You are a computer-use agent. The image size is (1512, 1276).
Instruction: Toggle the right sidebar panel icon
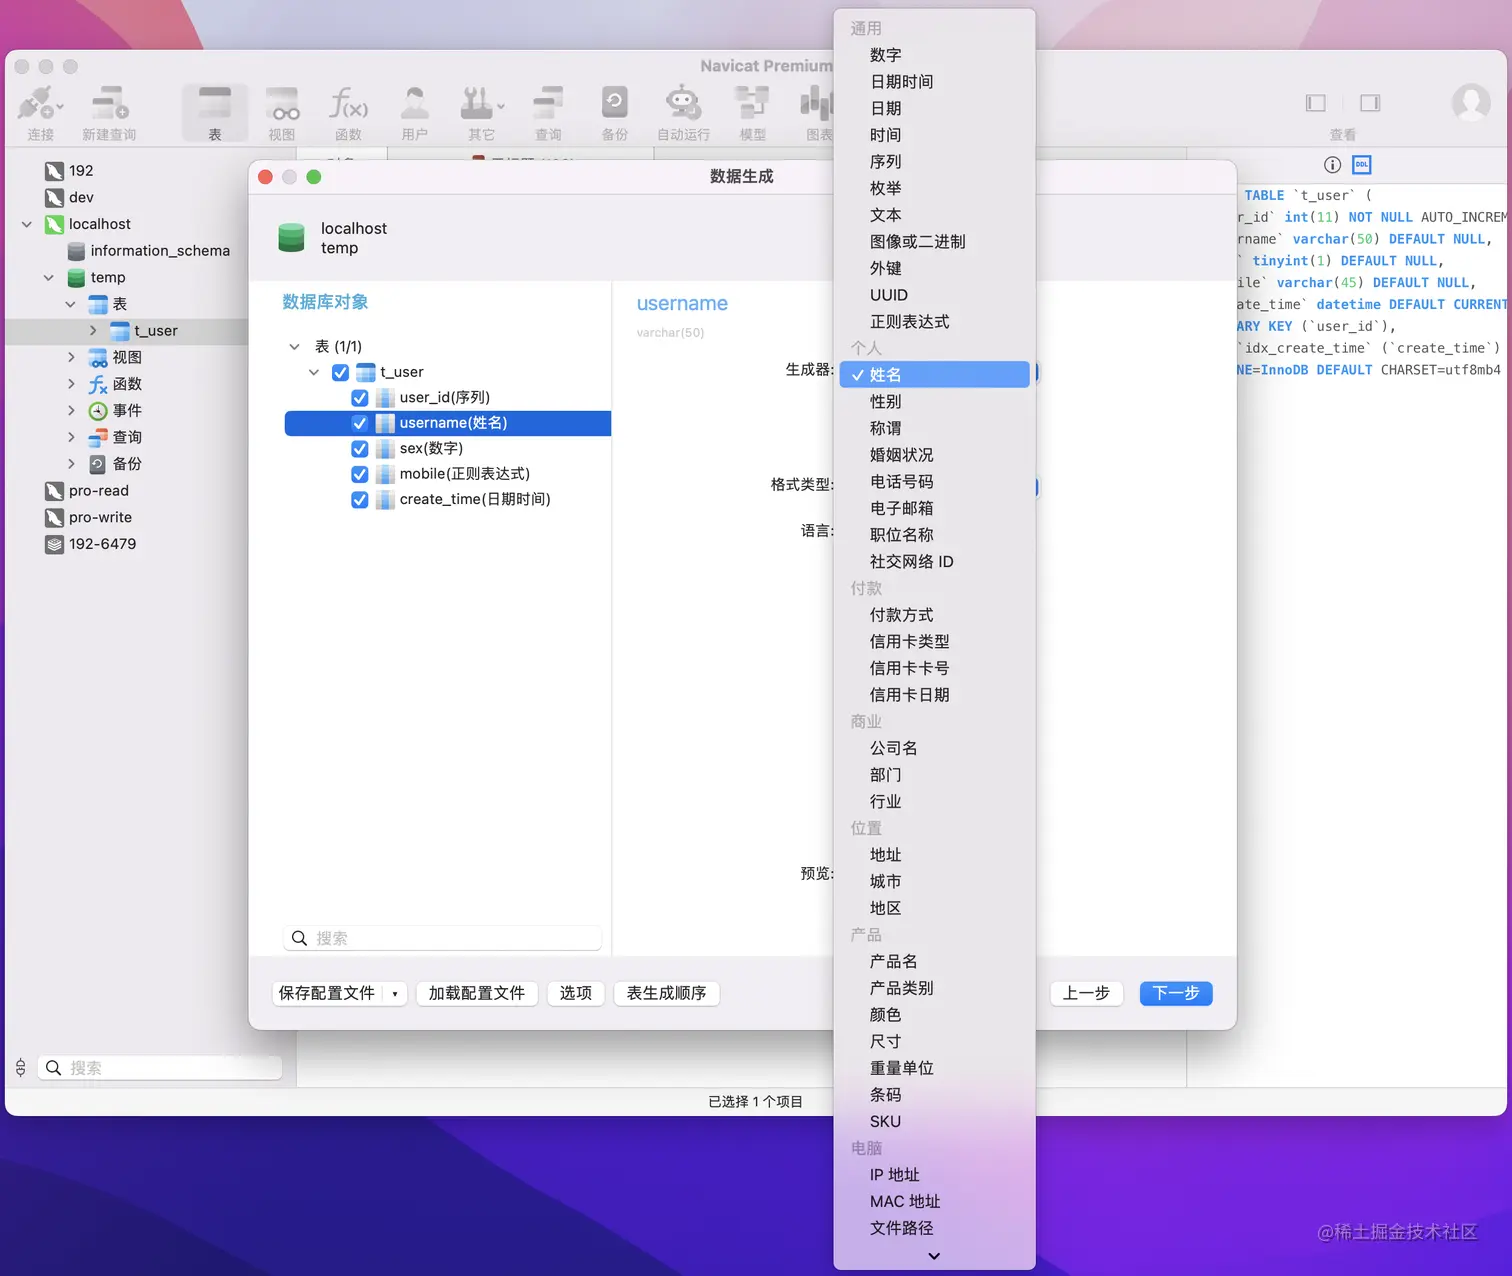coord(1370,103)
